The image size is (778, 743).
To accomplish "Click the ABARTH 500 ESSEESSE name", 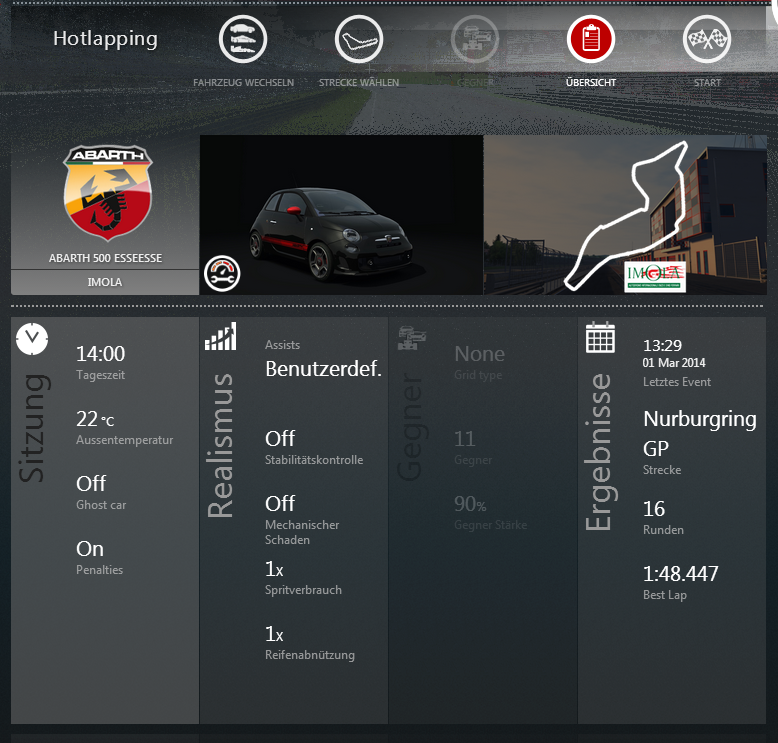I will click(105, 258).
